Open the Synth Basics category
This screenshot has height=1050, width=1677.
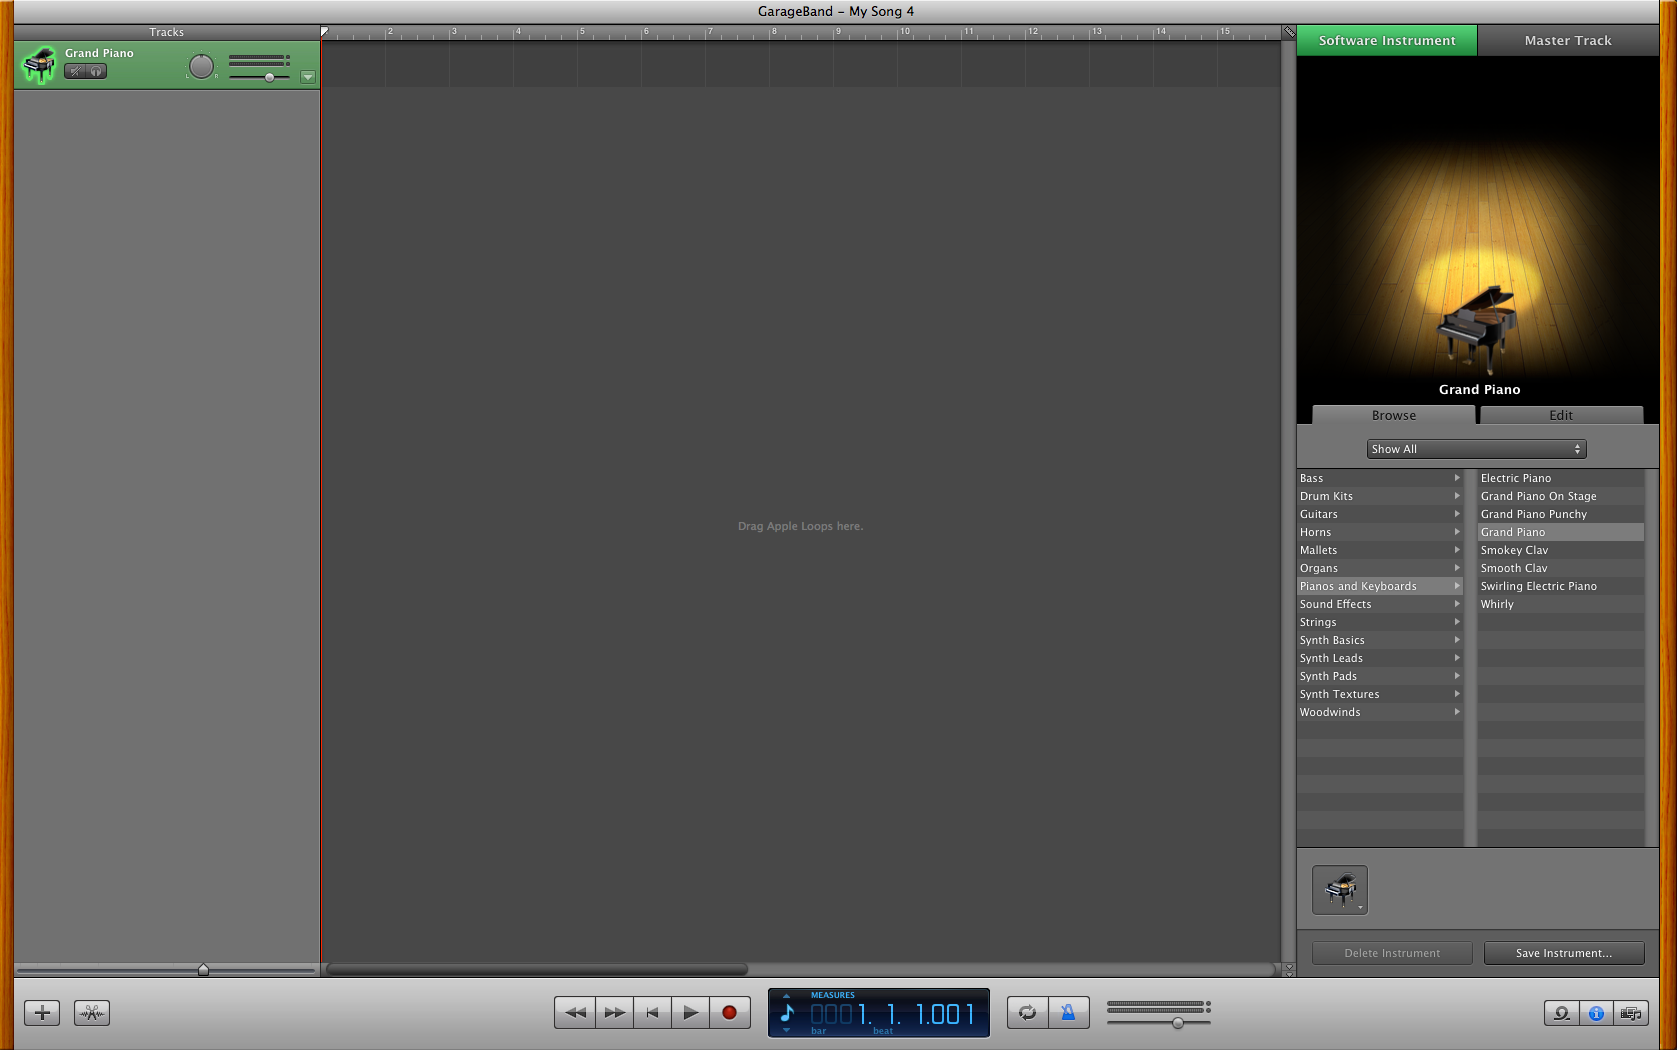pyautogui.click(x=1380, y=640)
